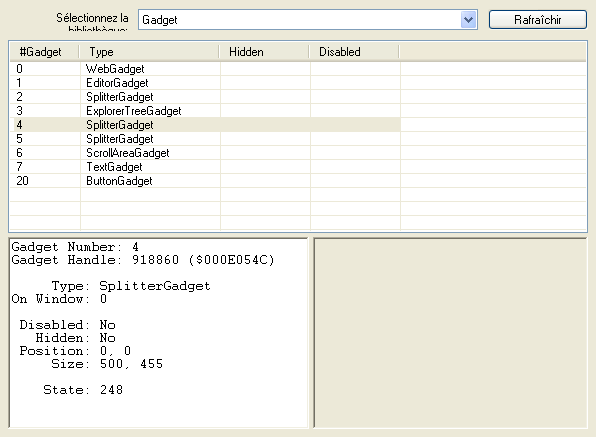The height and width of the screenshot is (437, 596).
Task: Click the Sélectionnez la bibliothèque label
Action: [92, 22]
